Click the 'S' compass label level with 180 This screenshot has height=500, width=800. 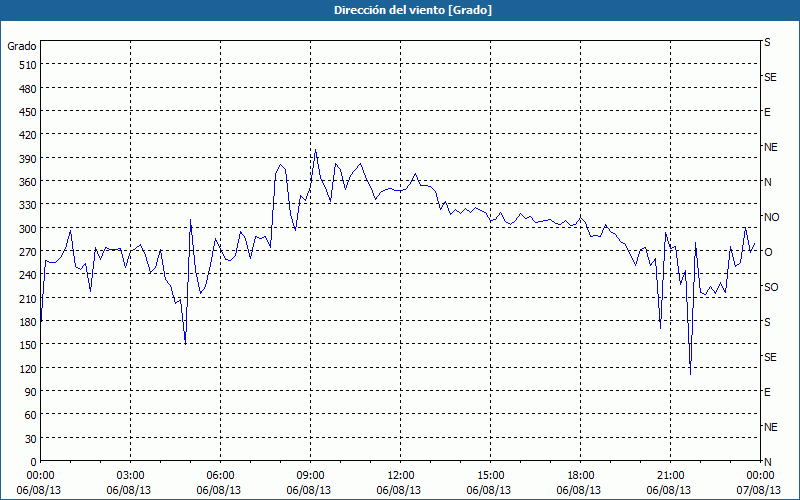click(x=767, y=322)
